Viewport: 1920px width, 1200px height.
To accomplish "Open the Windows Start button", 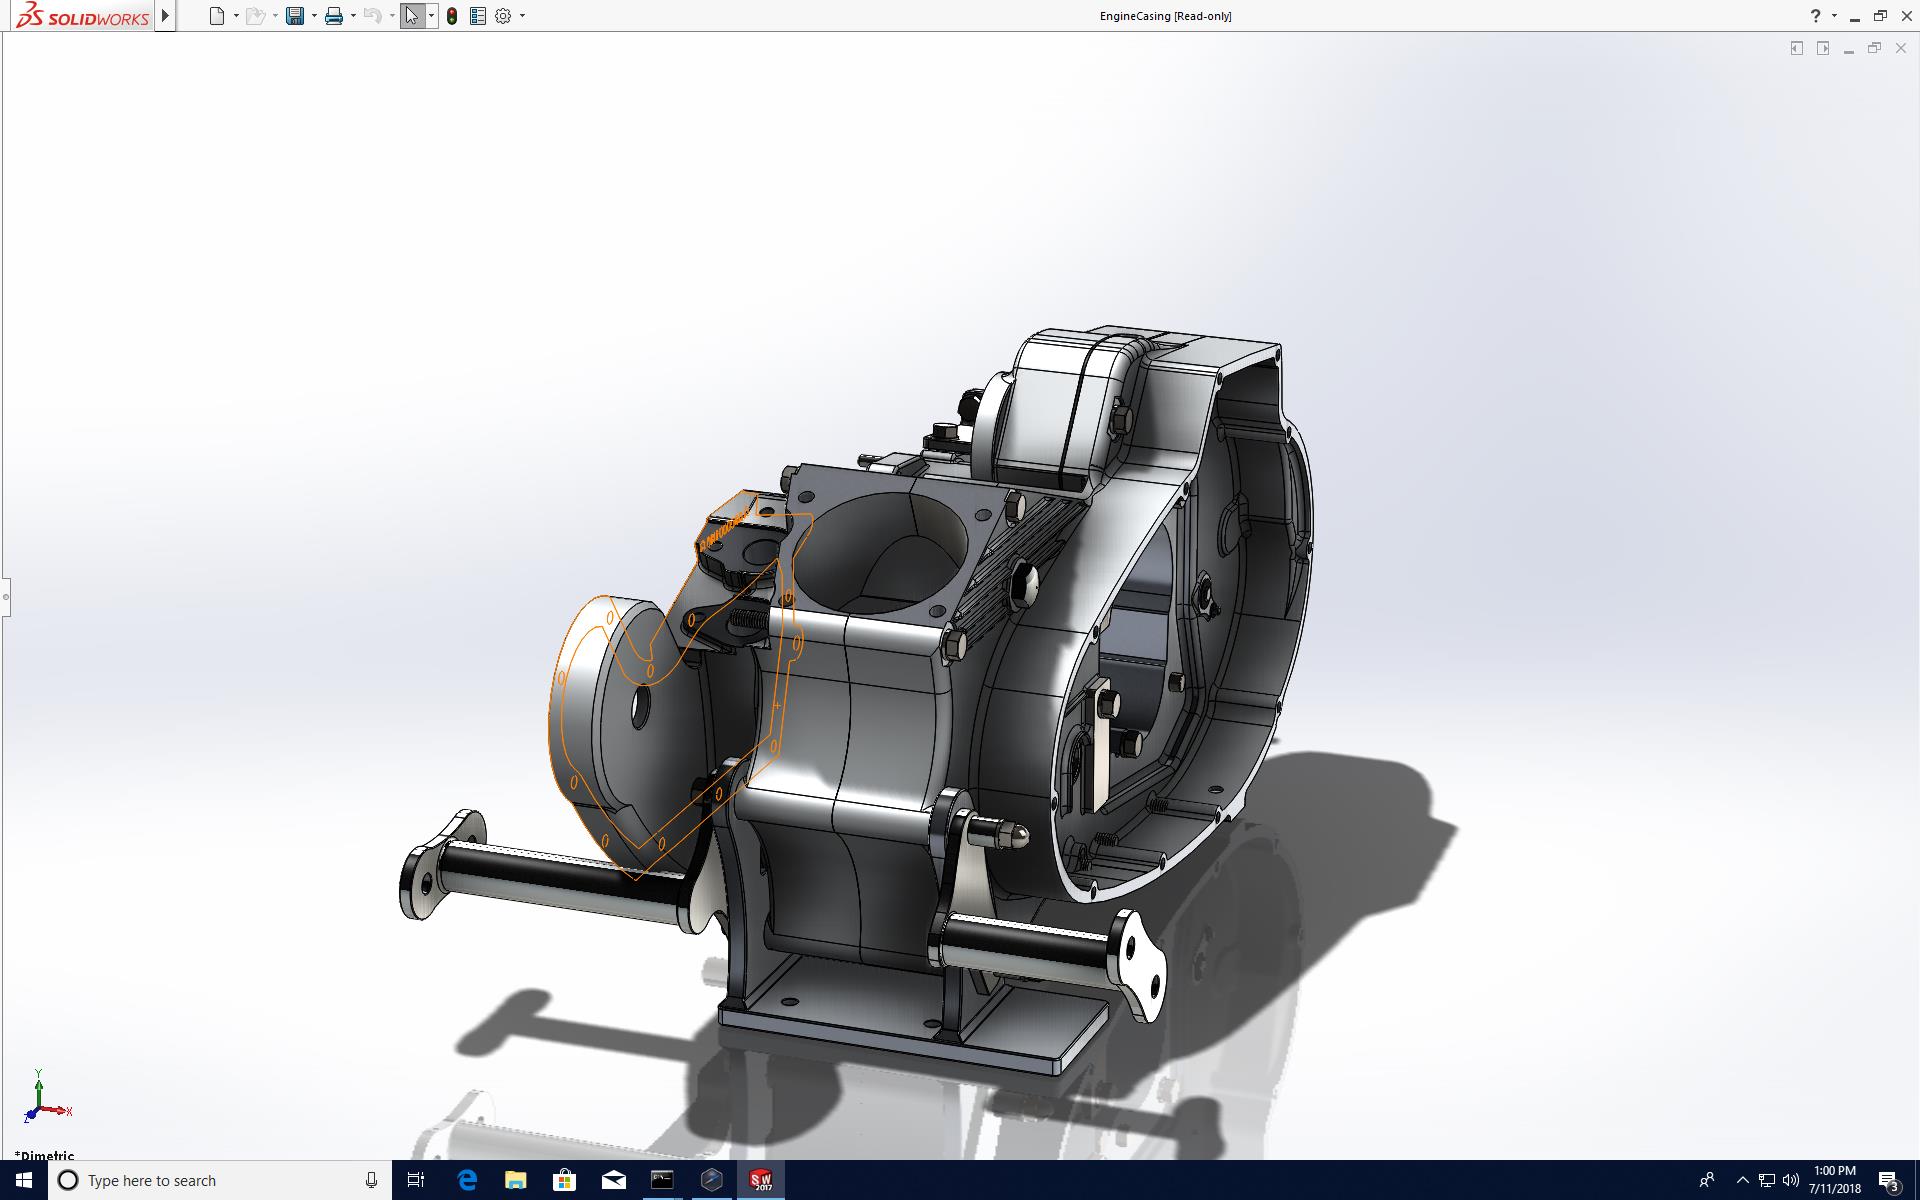I will coord(23,1180).
